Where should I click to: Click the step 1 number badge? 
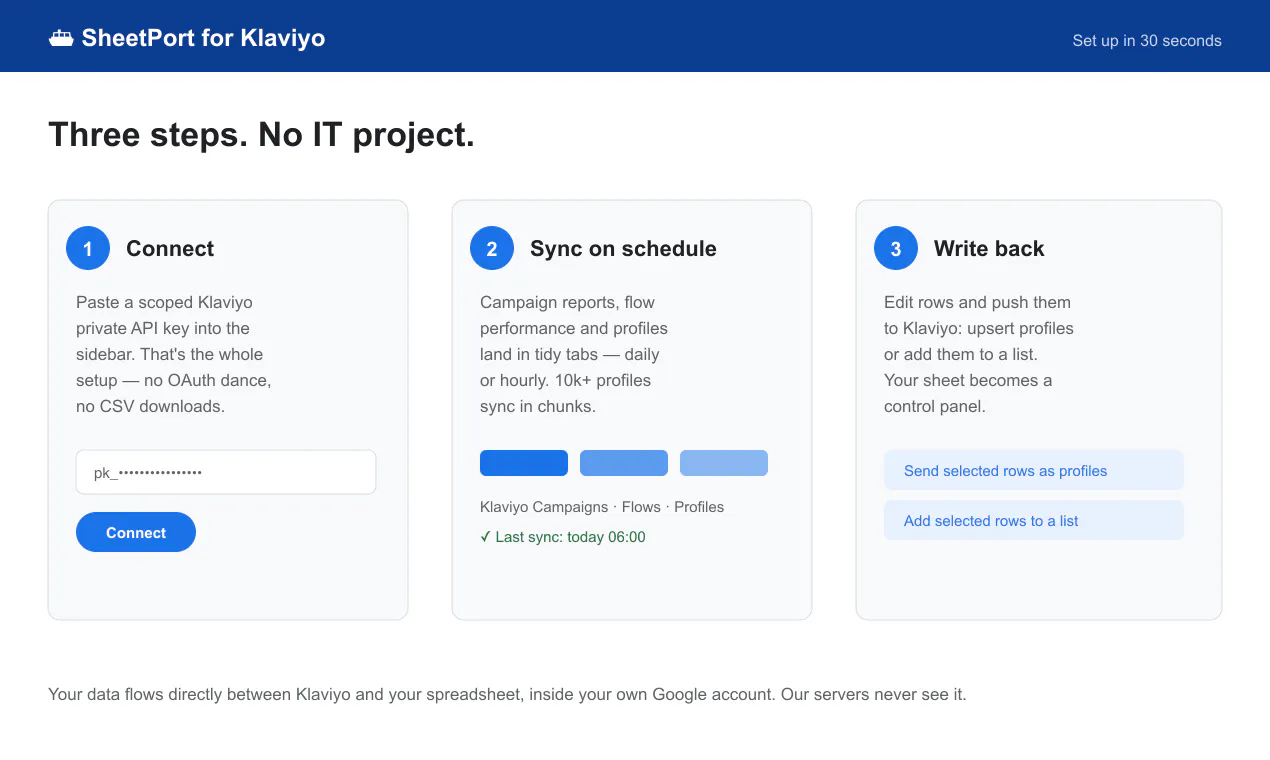point(88,248)
